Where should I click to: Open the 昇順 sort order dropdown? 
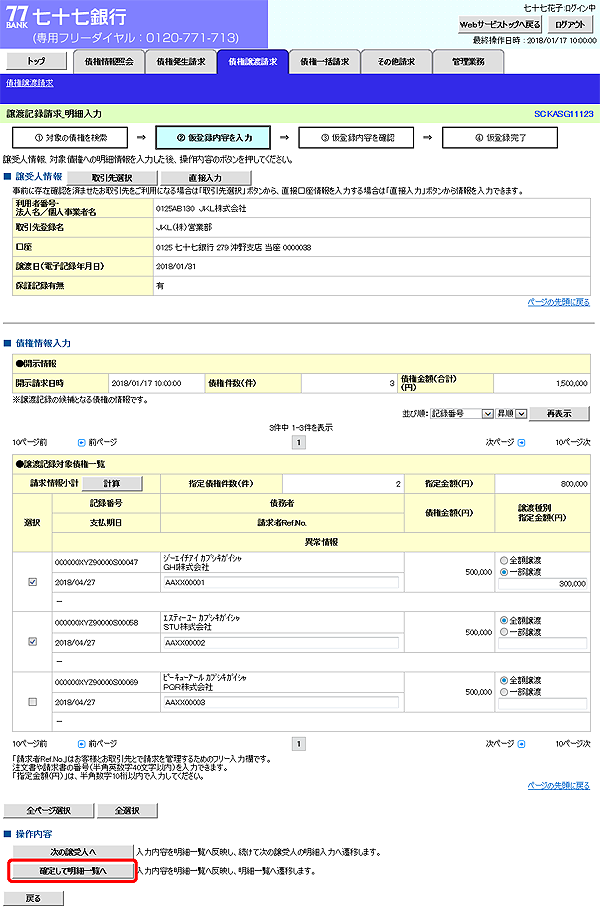511,414
